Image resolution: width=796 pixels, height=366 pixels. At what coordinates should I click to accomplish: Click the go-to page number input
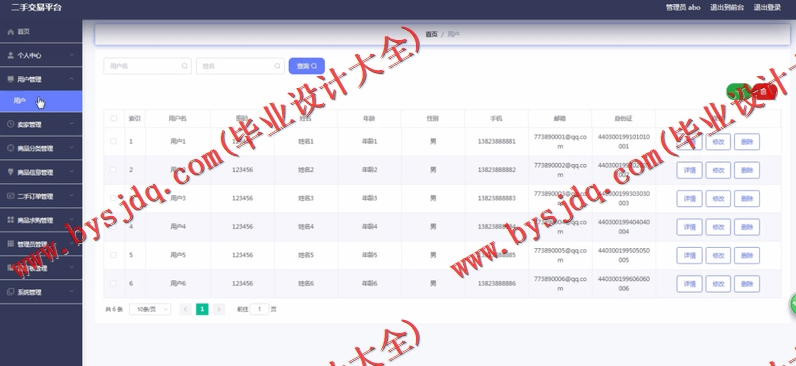pyautogui.click(x=259, y=309)
